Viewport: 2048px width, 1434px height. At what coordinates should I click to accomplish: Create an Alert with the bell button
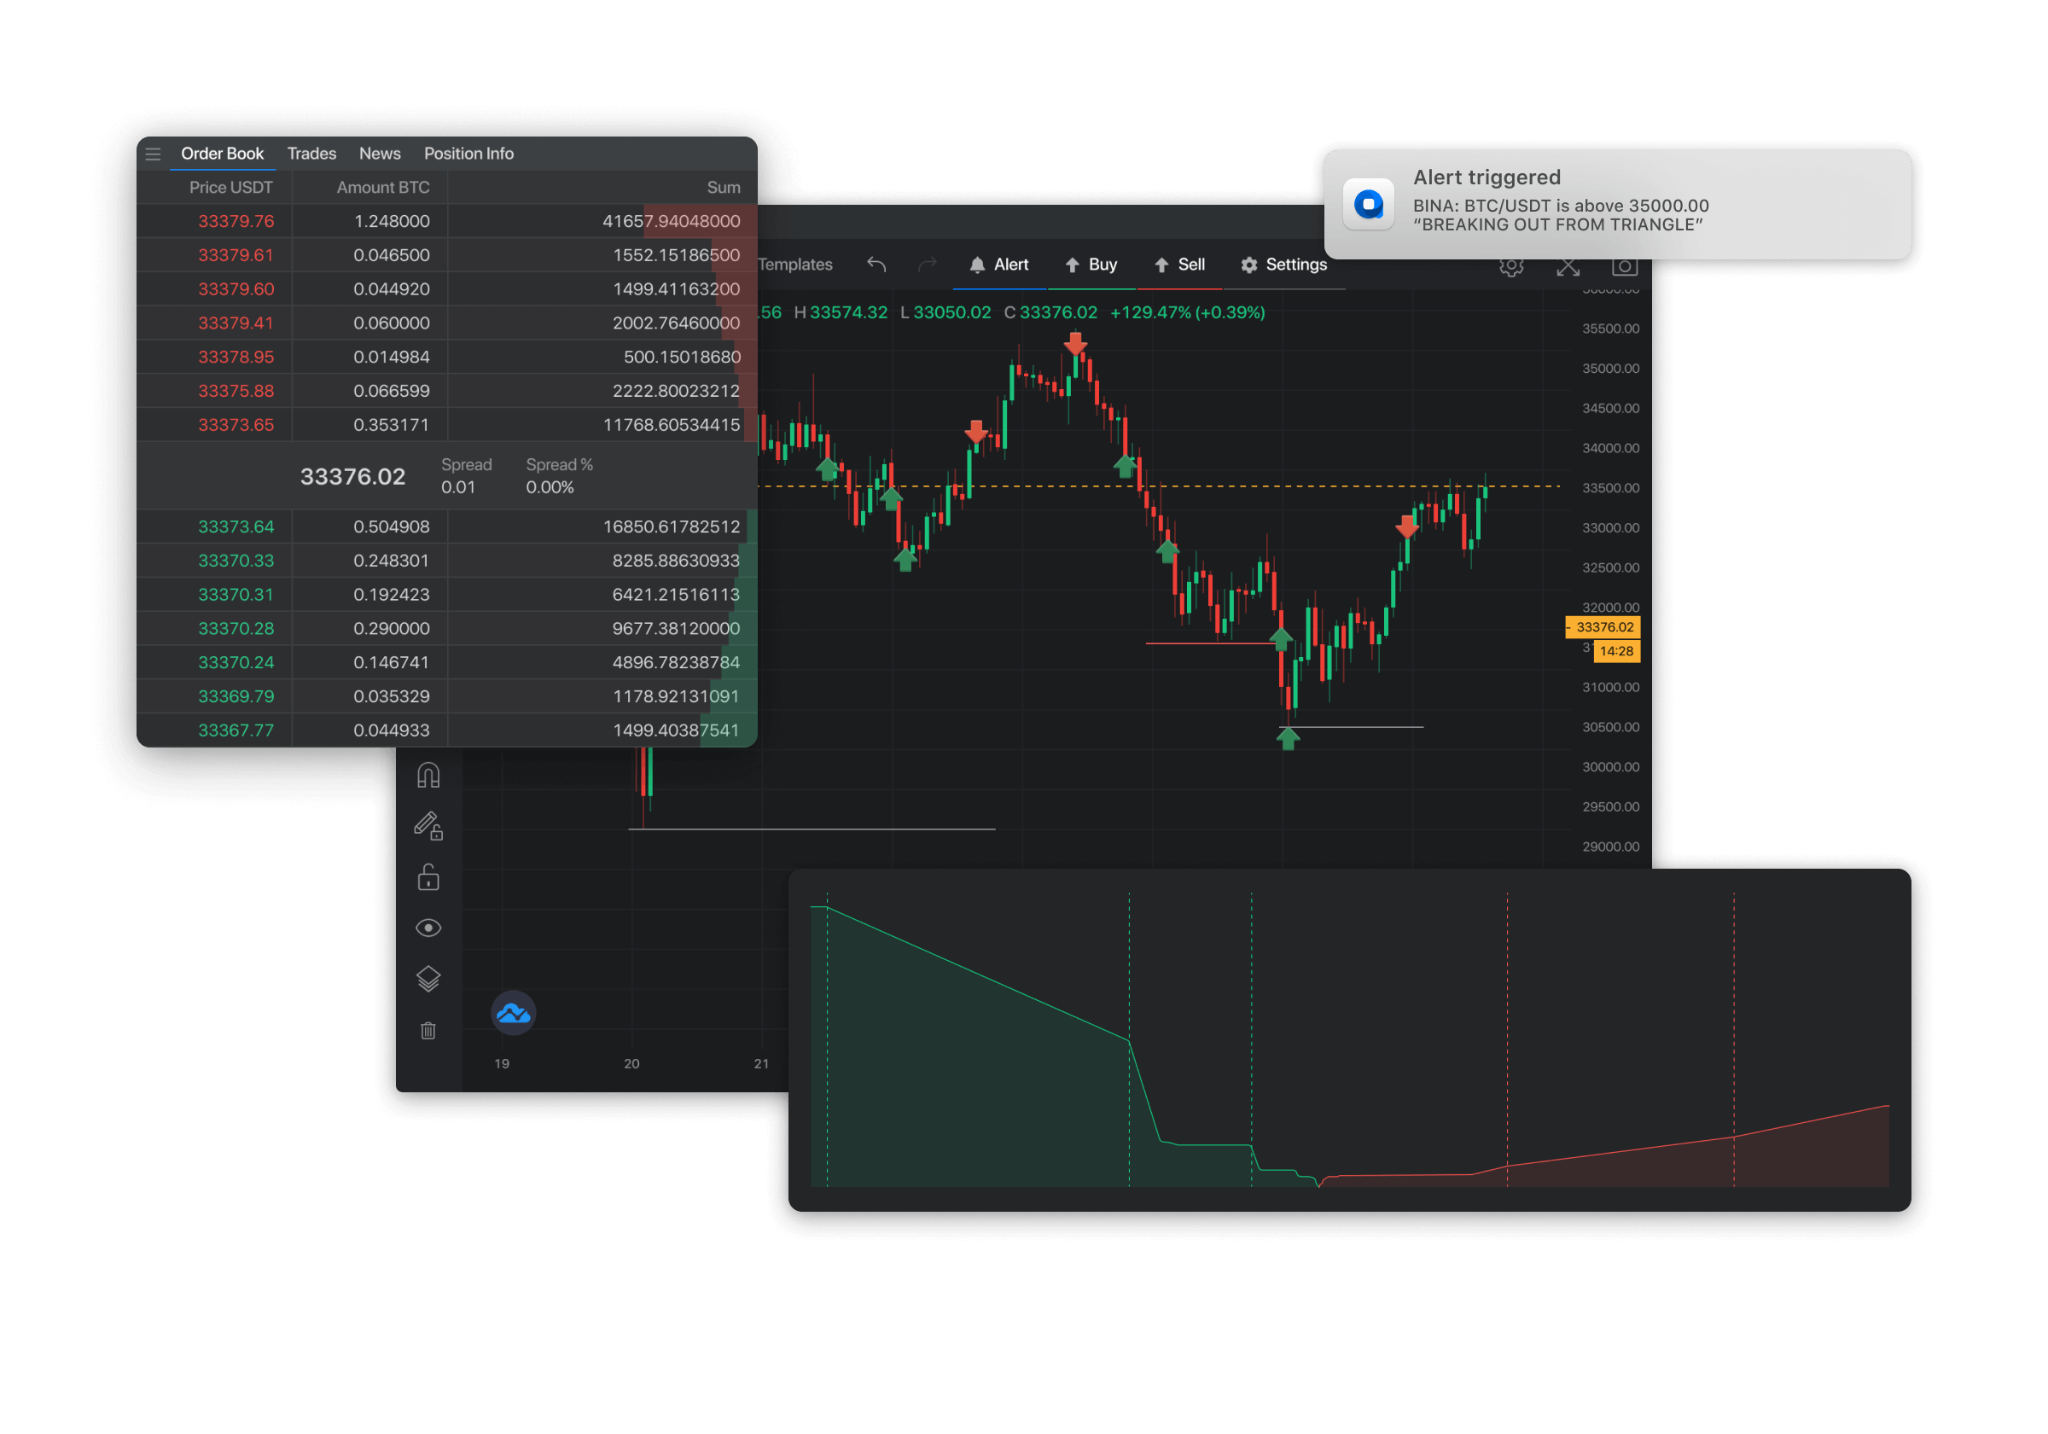[999, 265]
